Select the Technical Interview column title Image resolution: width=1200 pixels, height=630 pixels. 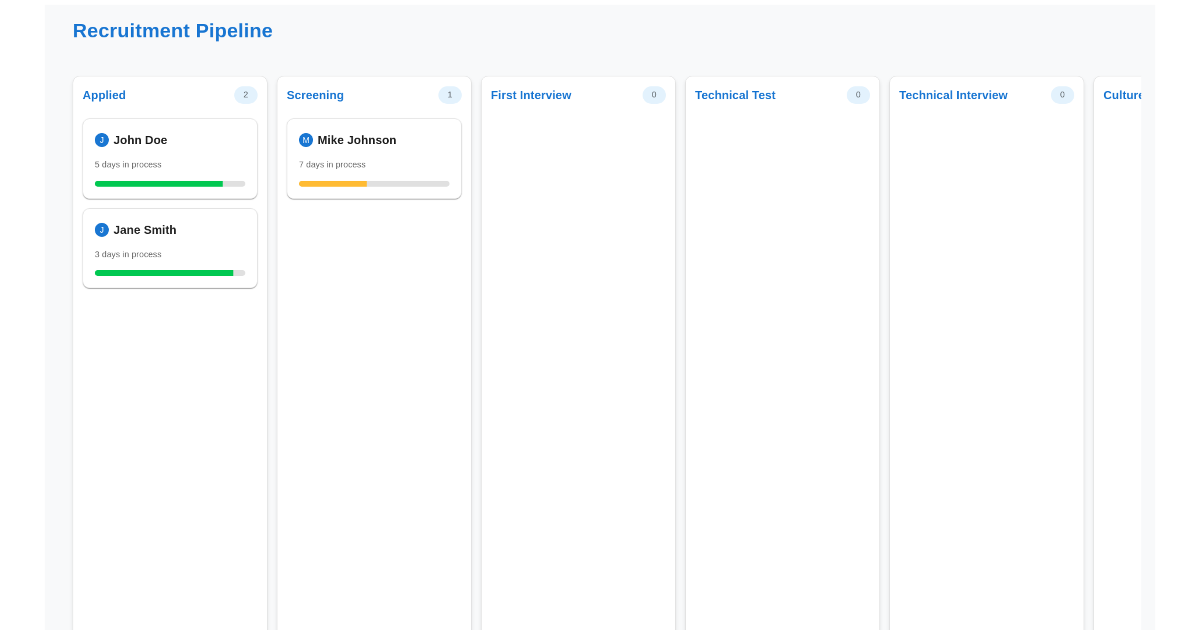click(953, 95)
